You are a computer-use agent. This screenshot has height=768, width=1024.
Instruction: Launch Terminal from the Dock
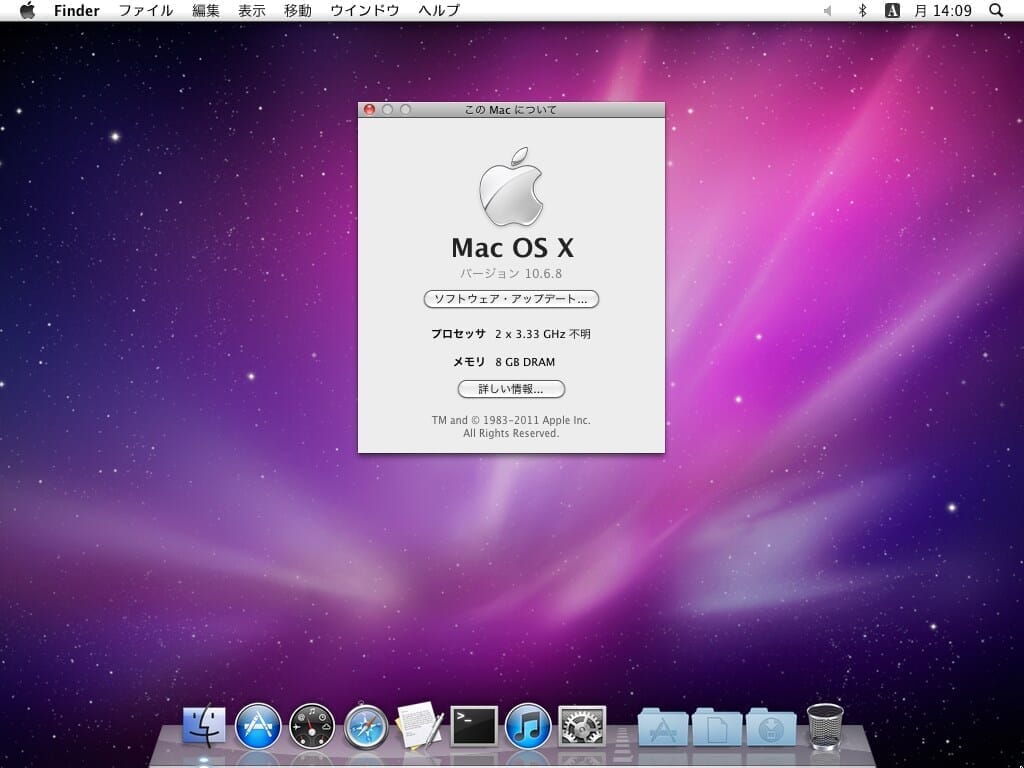tap(474, 726)
